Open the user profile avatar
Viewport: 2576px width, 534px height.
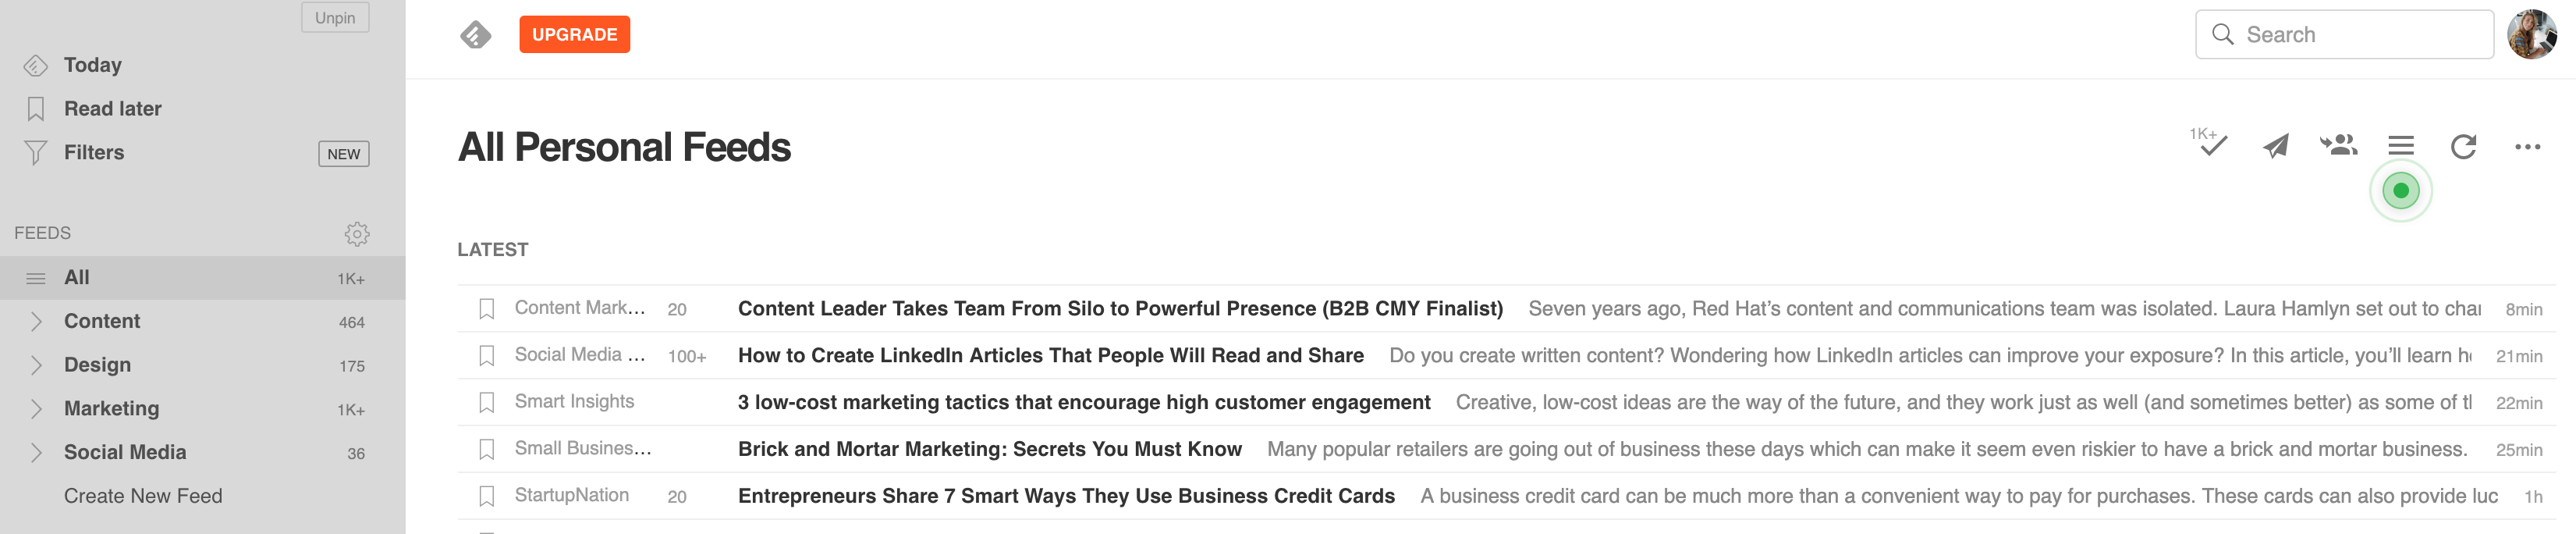(x=2532, y=35)
